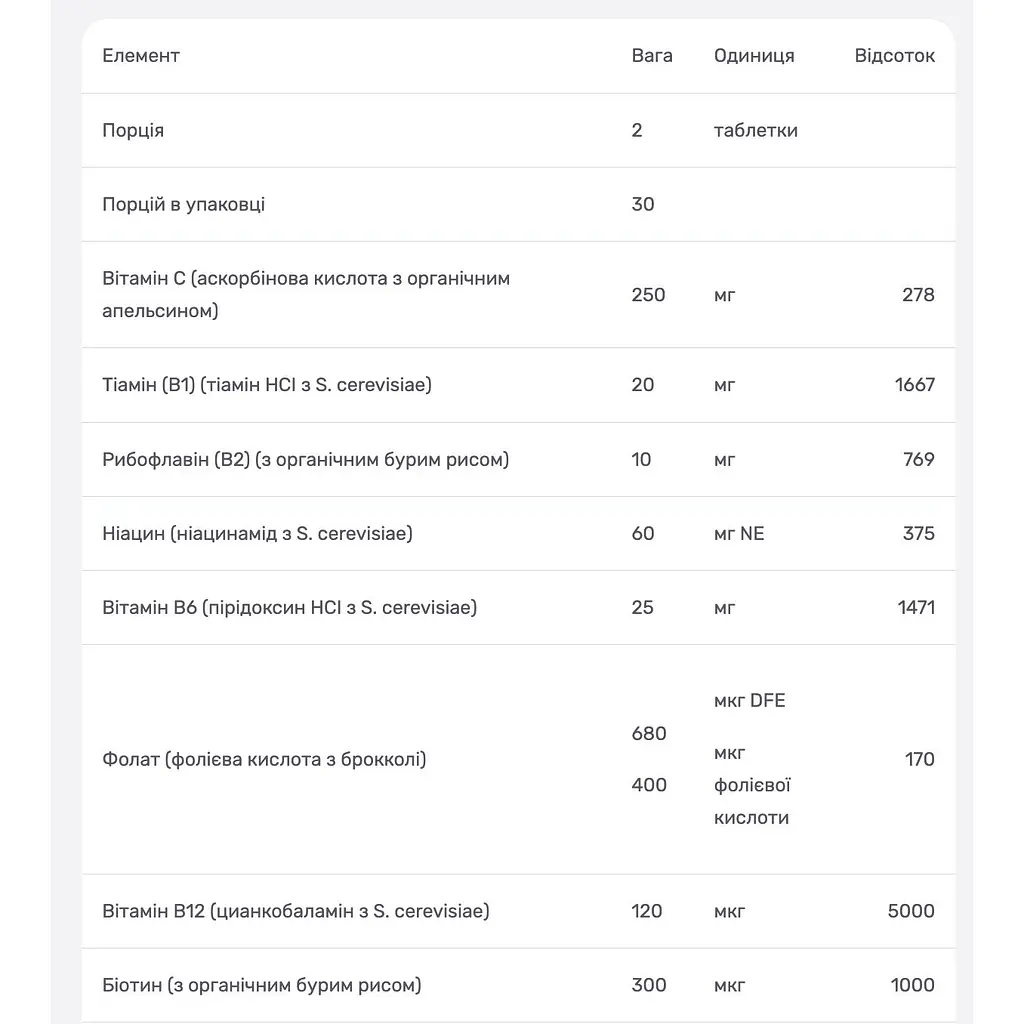Click the мкг DFE unit text
Viewport: 1024px width, 1024px height.
click(749, 701)
